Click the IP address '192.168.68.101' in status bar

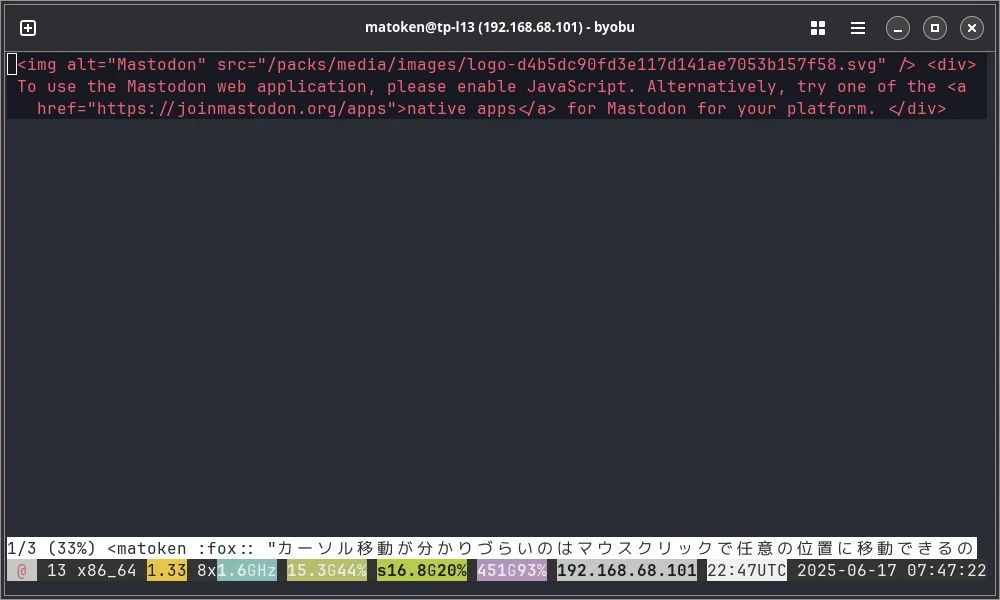click(626, 570)
